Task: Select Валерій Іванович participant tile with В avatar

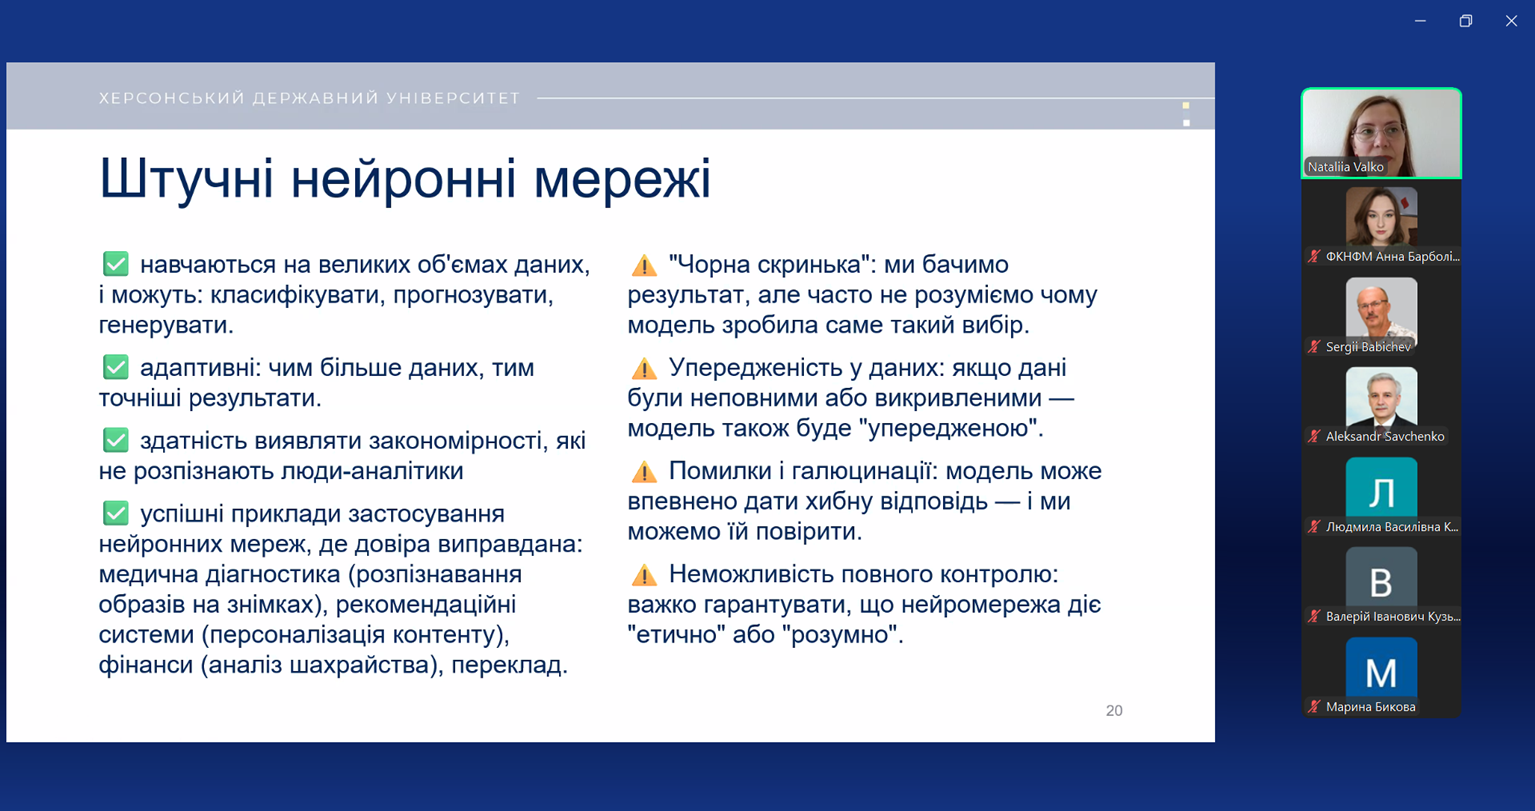Action: pyautogui.click(x=1381, y=585)
